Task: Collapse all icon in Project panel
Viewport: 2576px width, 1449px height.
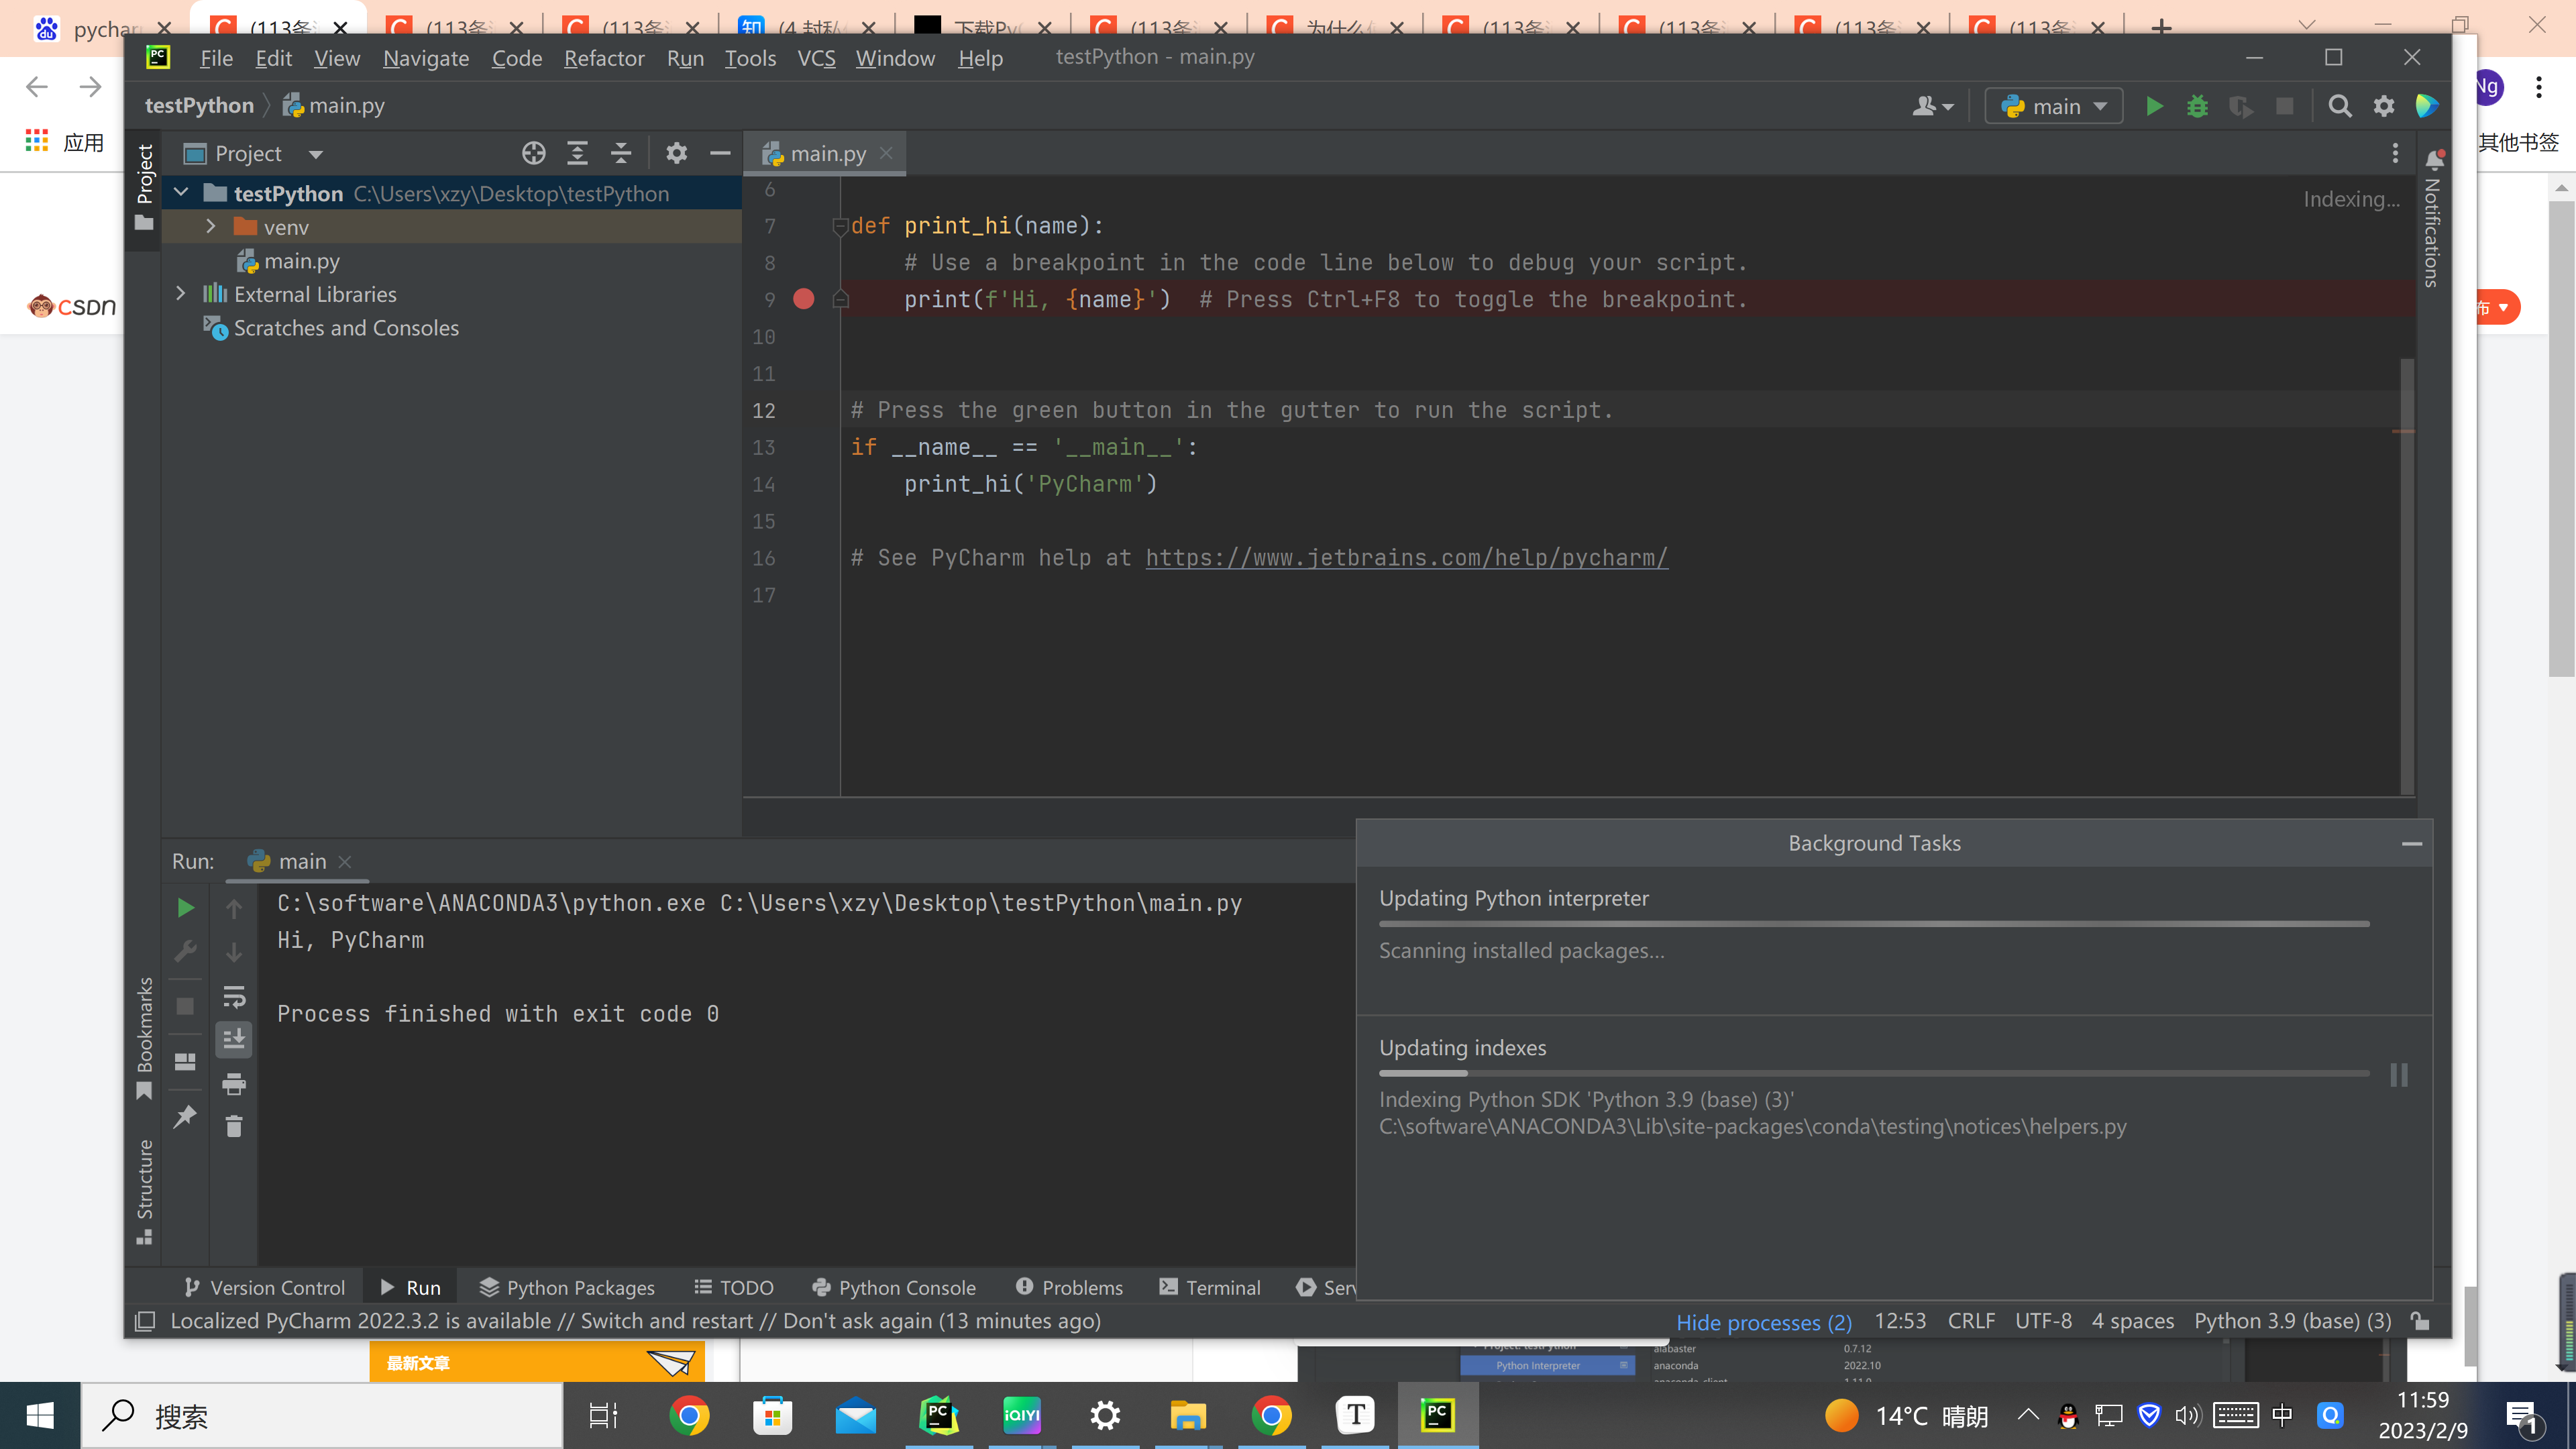Action: (621, 153)
